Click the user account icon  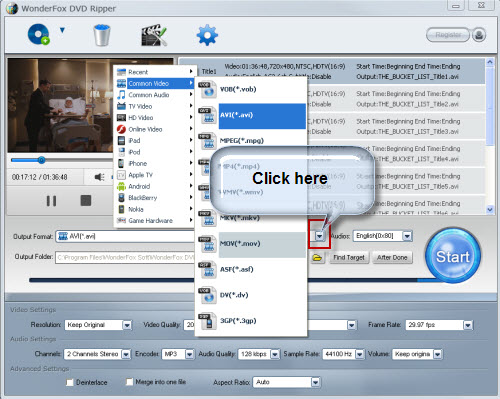[x=479, y=35]
